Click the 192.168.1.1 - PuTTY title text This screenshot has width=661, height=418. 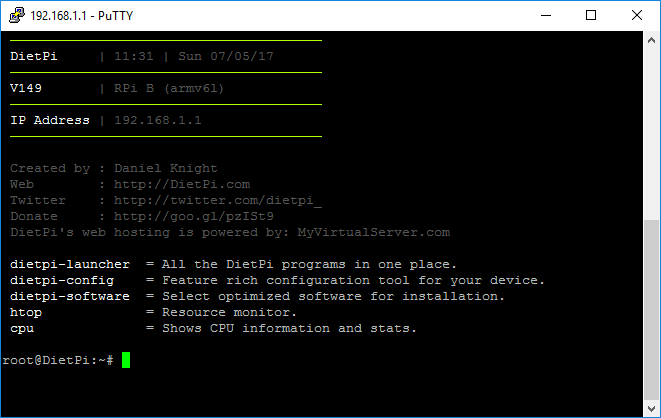82,16
